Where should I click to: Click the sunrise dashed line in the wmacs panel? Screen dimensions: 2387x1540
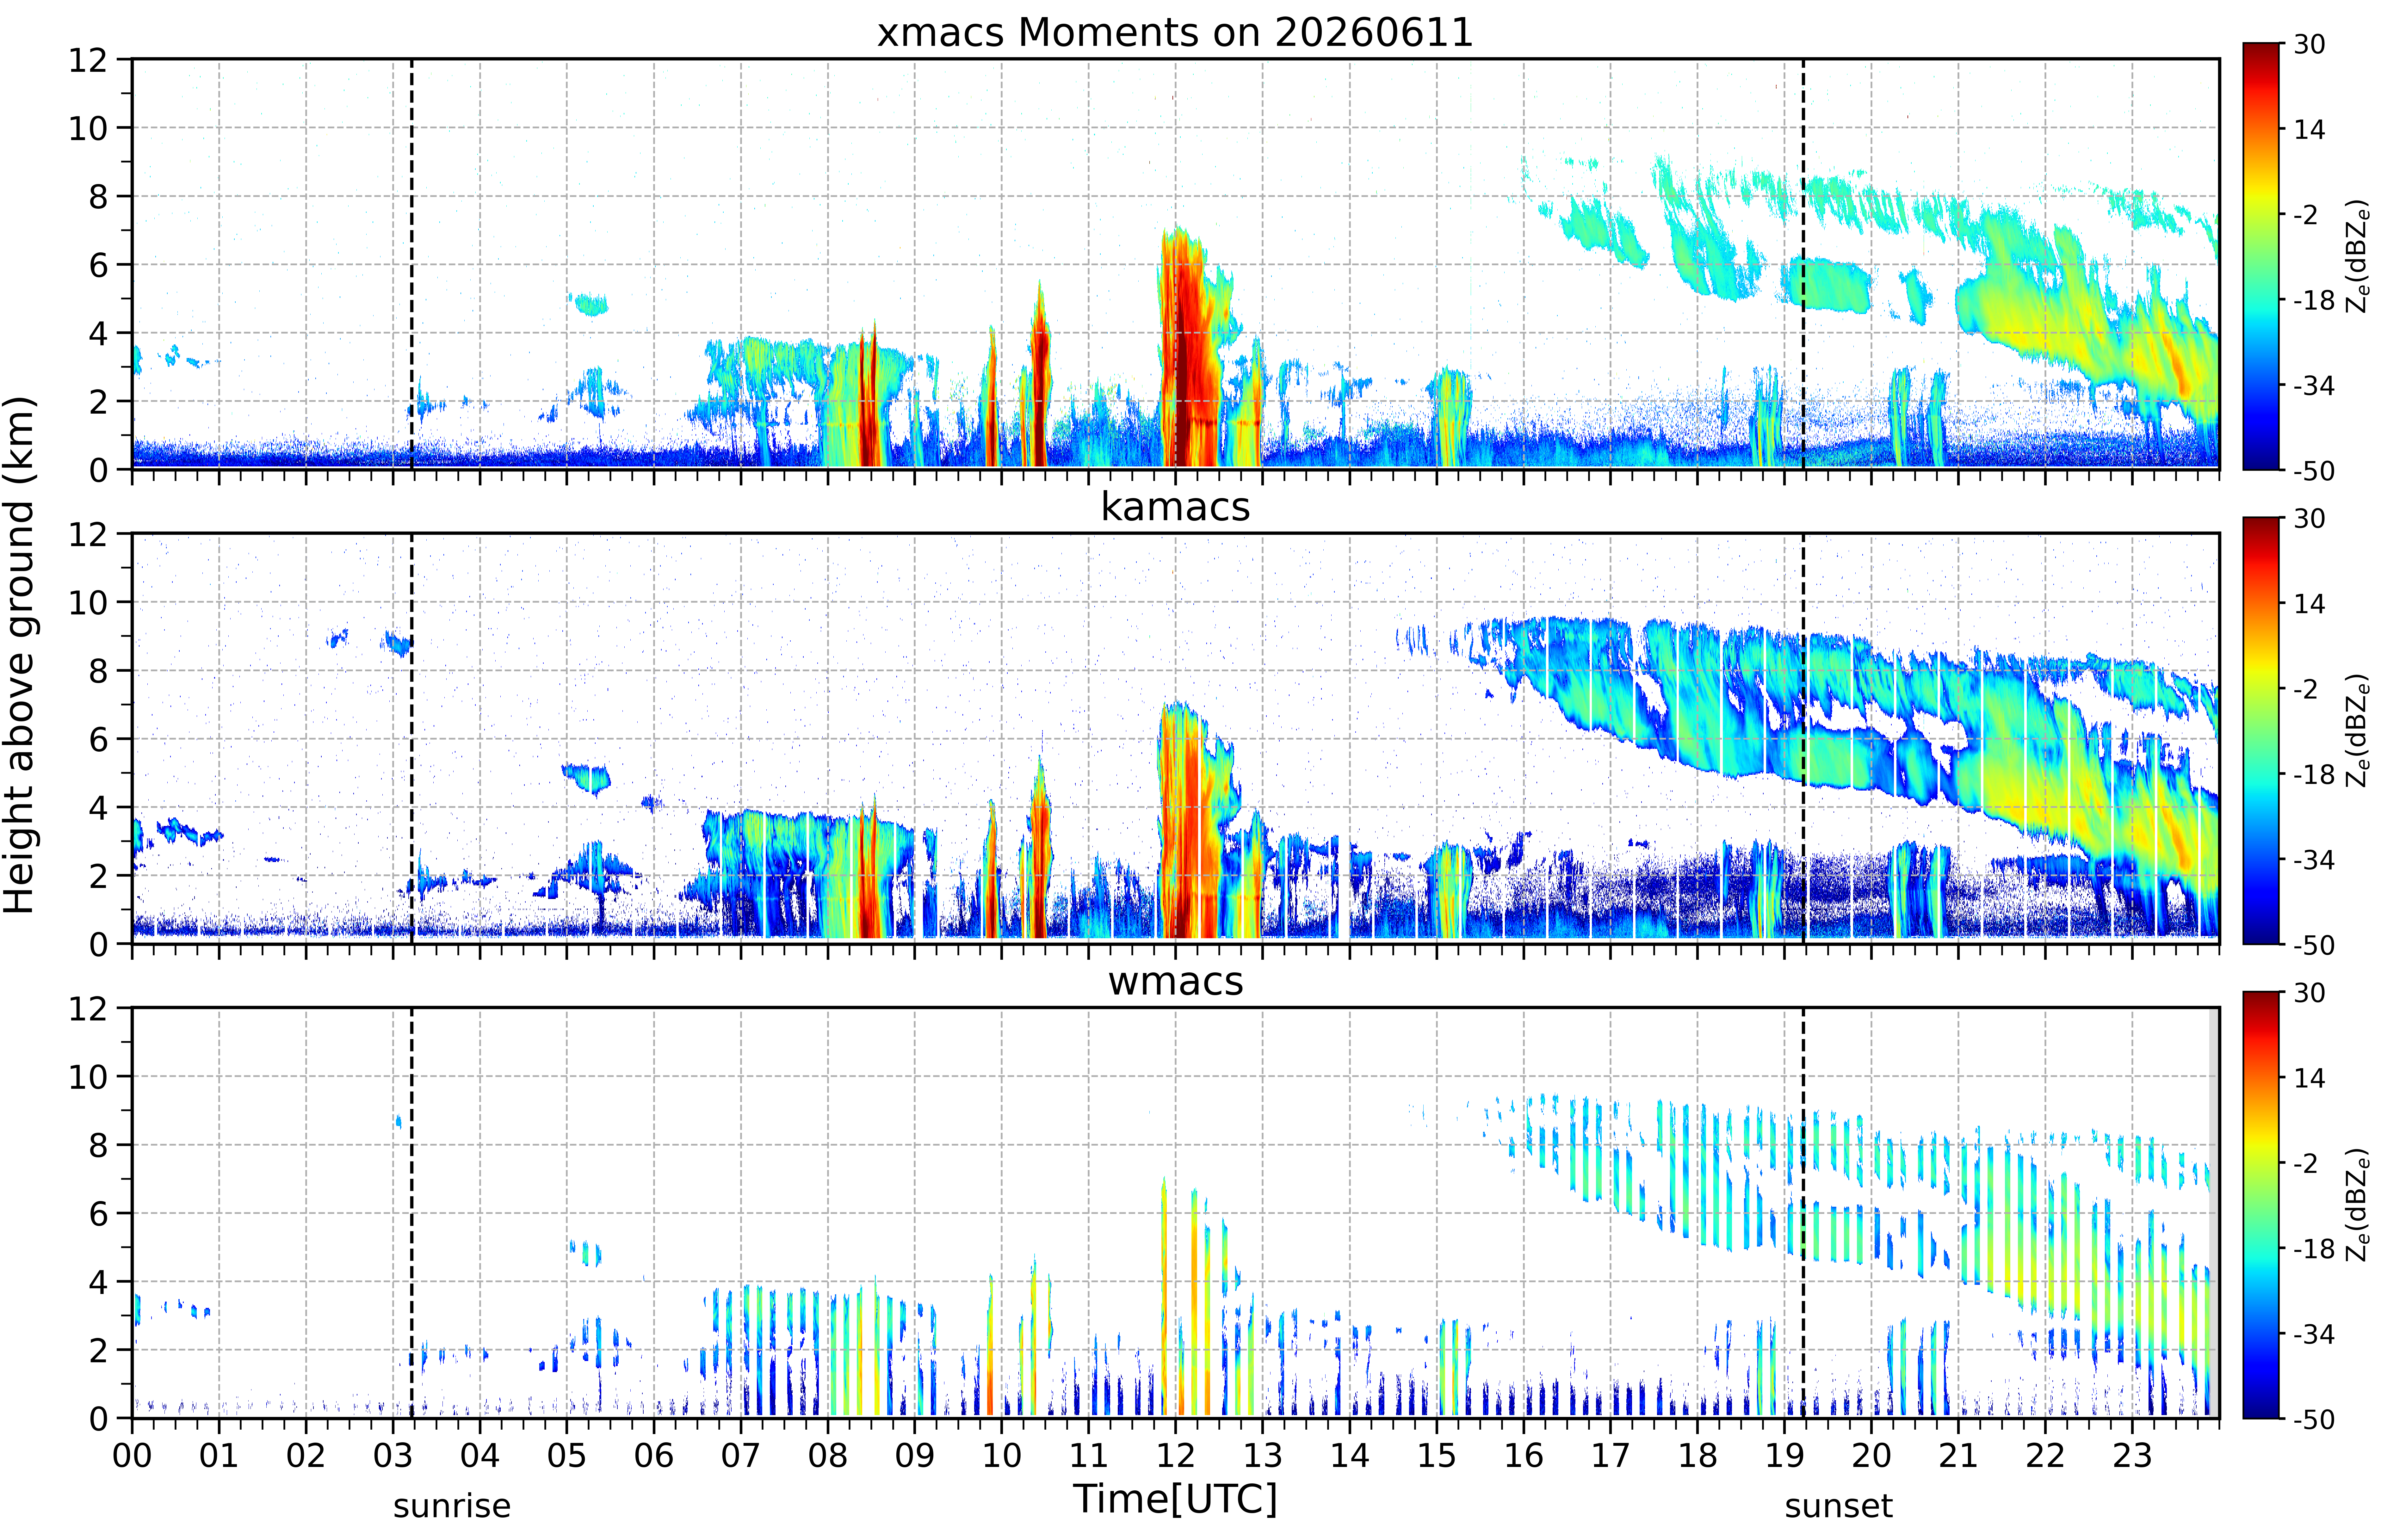pyautogui.click(x=412, y=1213)
